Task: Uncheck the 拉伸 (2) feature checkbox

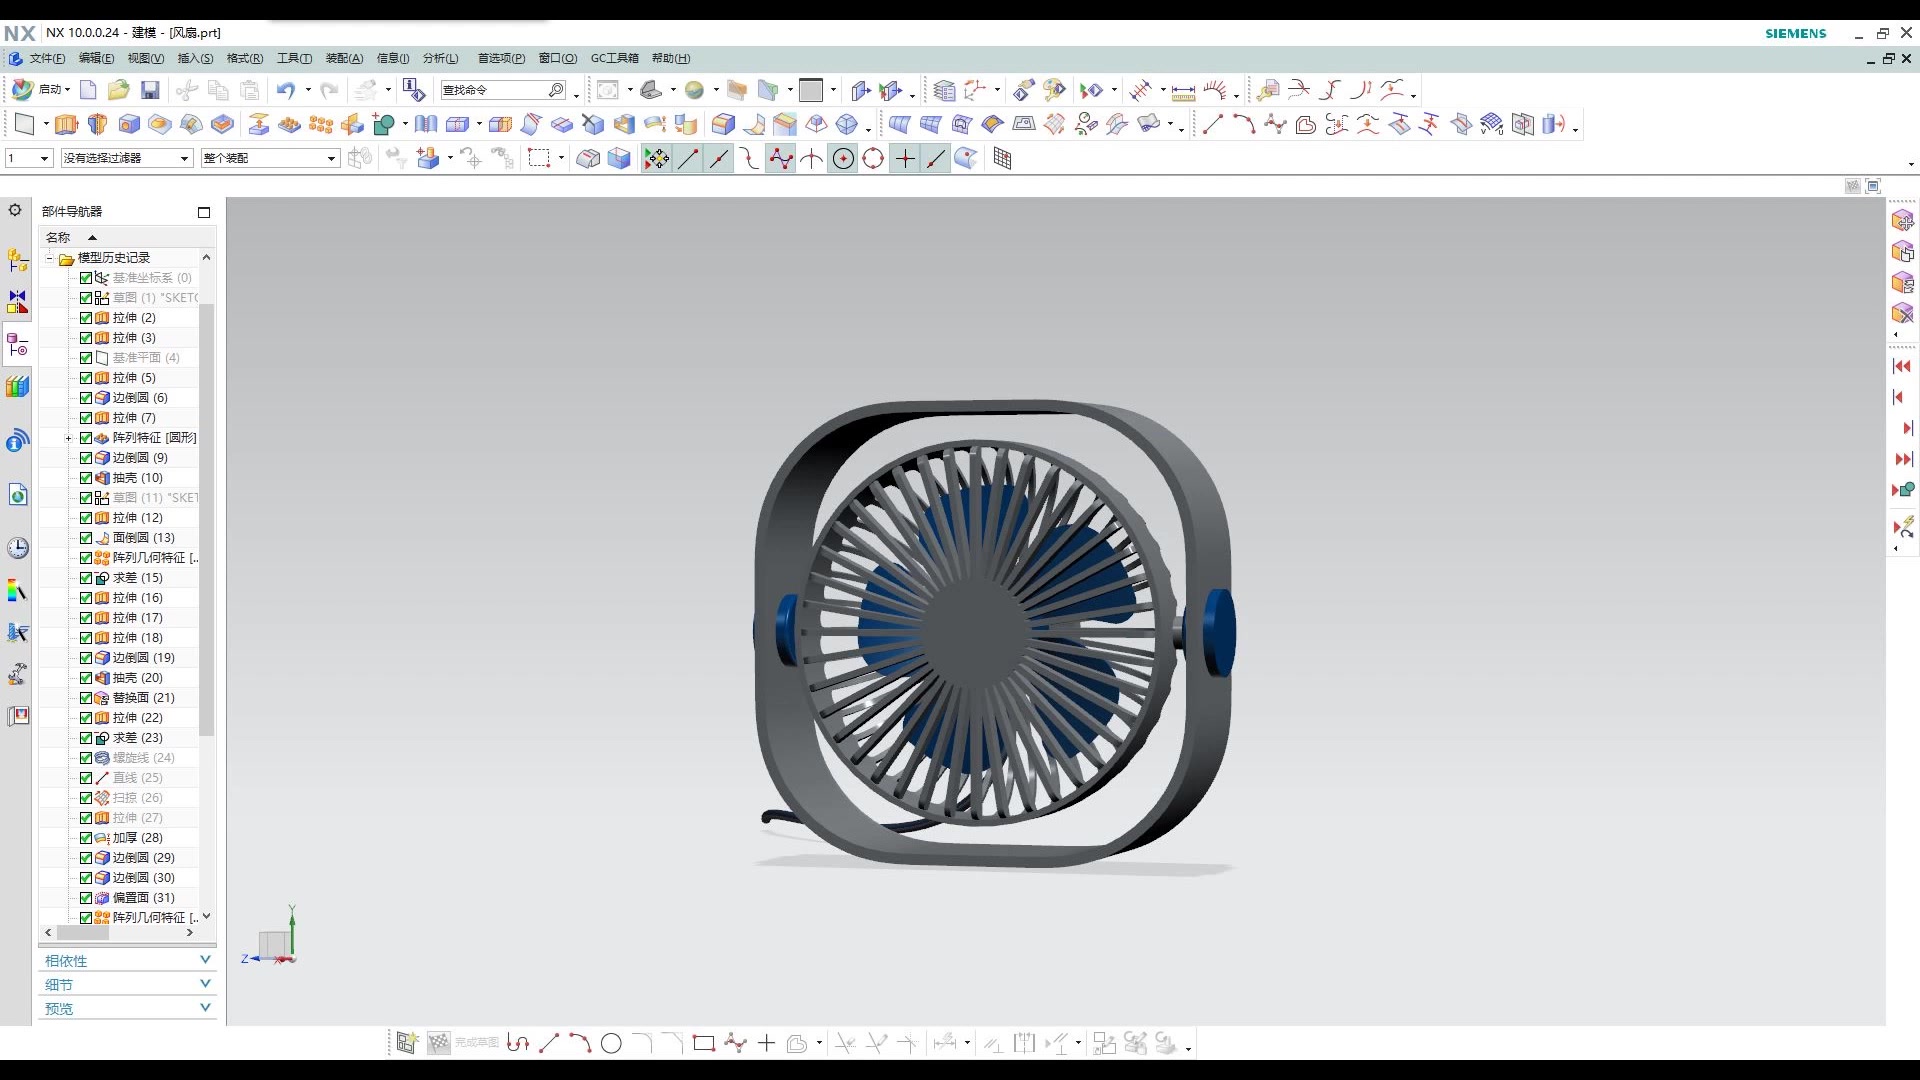Action: tap(86, 318)
